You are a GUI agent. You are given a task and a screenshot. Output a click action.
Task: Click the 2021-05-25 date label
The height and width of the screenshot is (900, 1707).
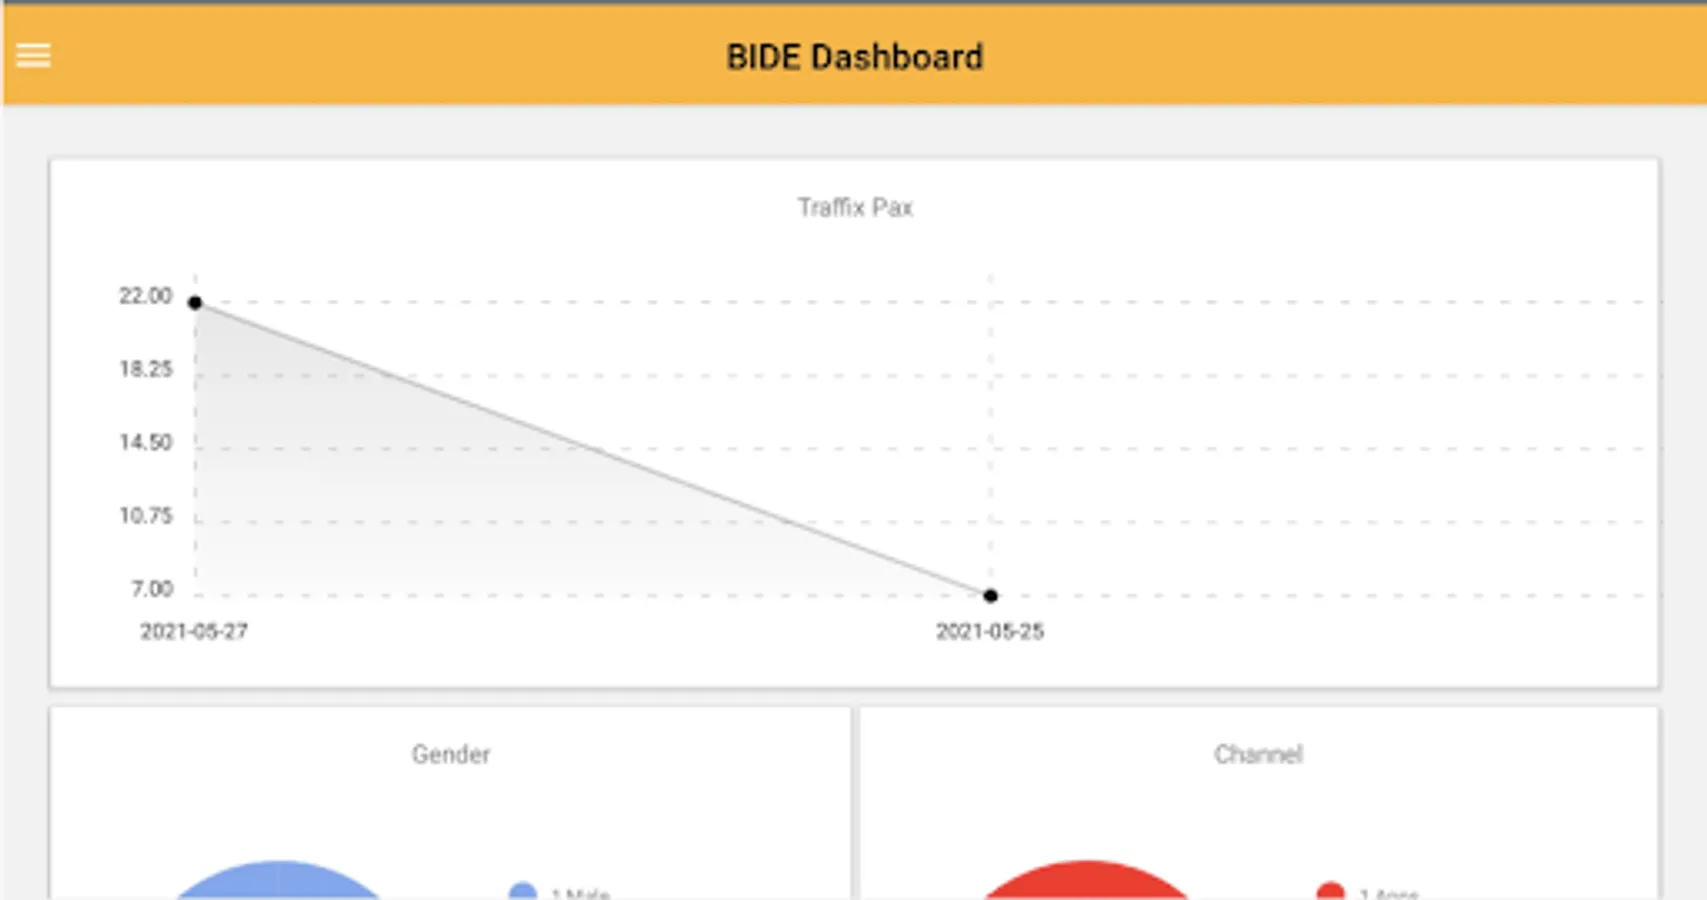[x=990, y=631]
